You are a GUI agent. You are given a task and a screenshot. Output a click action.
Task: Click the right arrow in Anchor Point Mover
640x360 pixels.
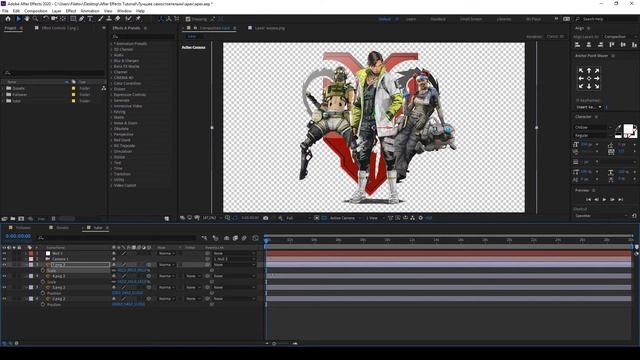597,78
